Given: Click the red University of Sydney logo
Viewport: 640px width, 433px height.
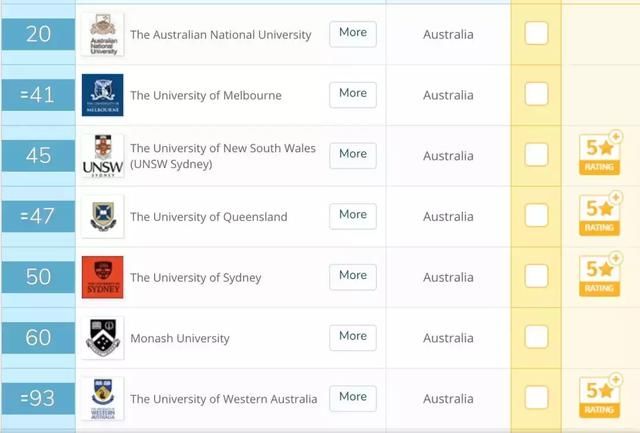Looking at the screenshot, I should (x=102, y=277).
